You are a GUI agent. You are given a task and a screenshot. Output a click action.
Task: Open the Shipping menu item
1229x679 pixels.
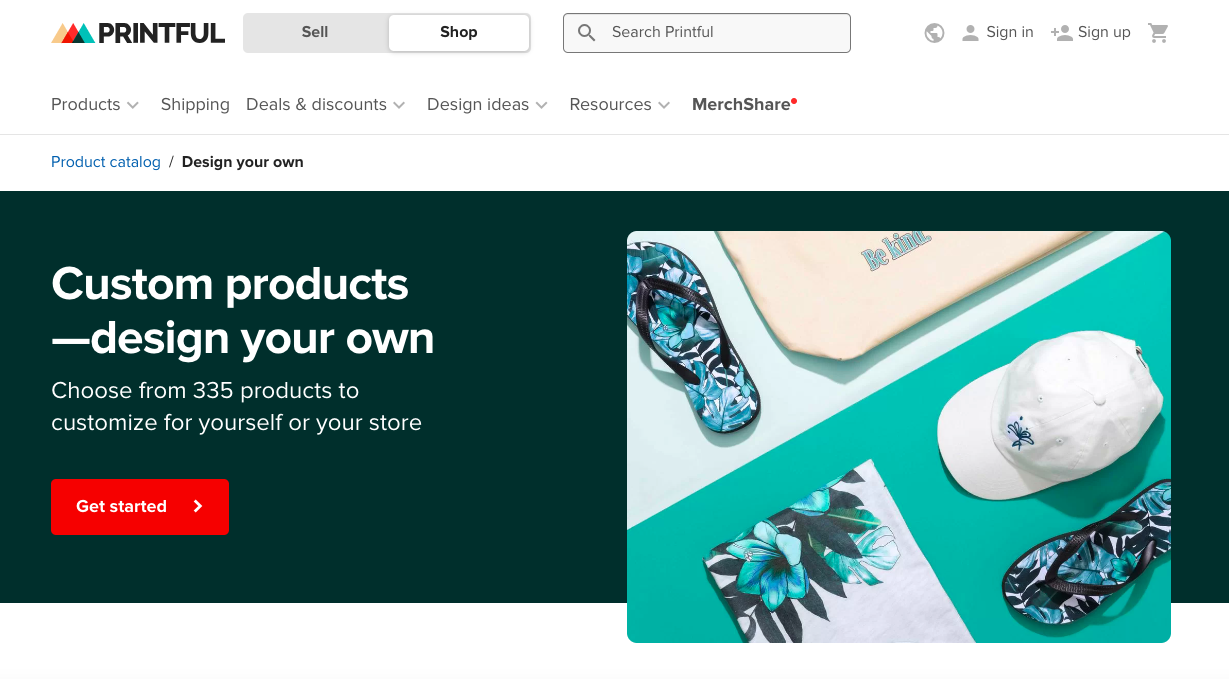[x=195, y=104]
